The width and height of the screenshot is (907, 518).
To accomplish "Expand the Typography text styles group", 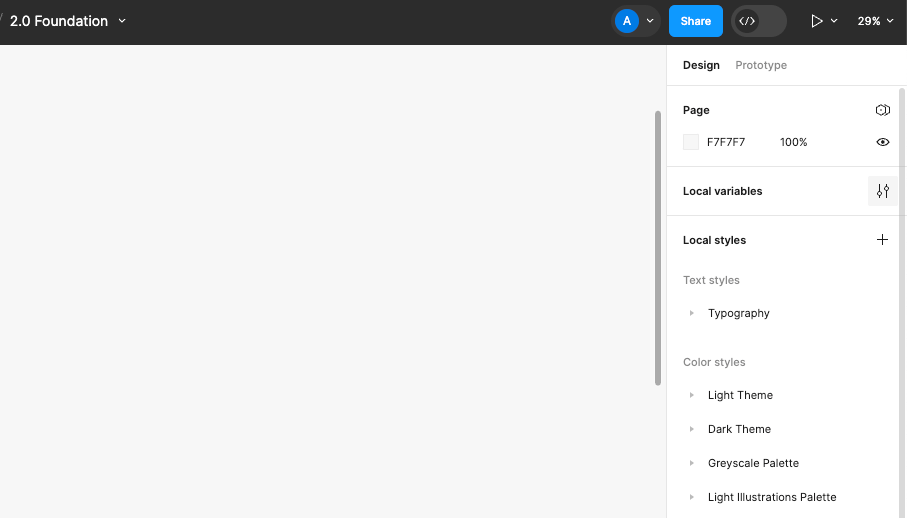I will click(x=691, y=313).
